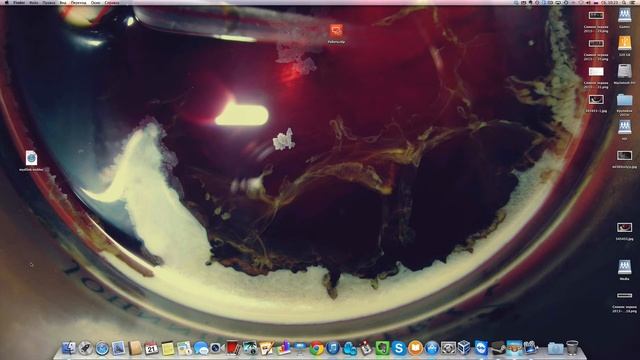640x360 pixels.
Task: Open the Apple menu
Action: point(6,2)
